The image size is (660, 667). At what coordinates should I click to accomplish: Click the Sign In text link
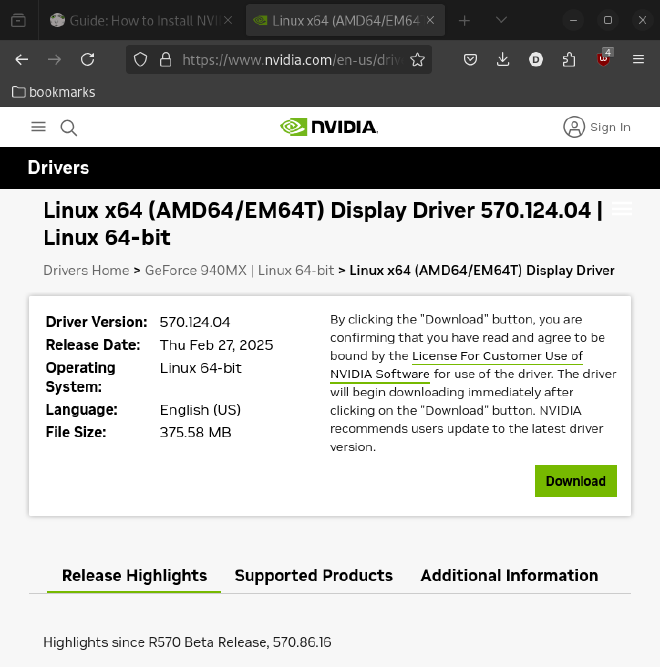[610, 127]
